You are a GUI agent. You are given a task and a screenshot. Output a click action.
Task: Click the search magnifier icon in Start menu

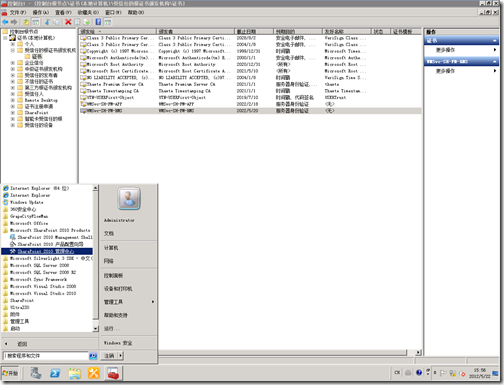[93, 356]
